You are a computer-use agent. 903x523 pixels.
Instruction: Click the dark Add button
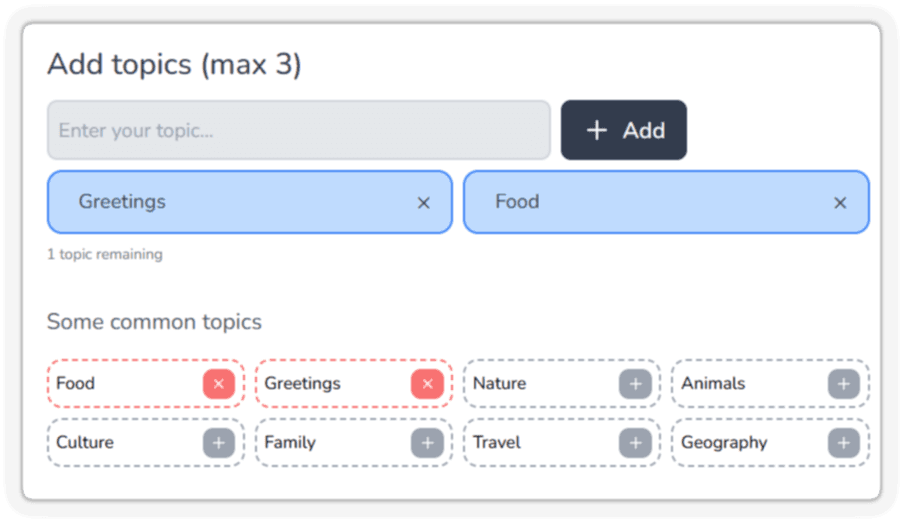tap(624, 130)
